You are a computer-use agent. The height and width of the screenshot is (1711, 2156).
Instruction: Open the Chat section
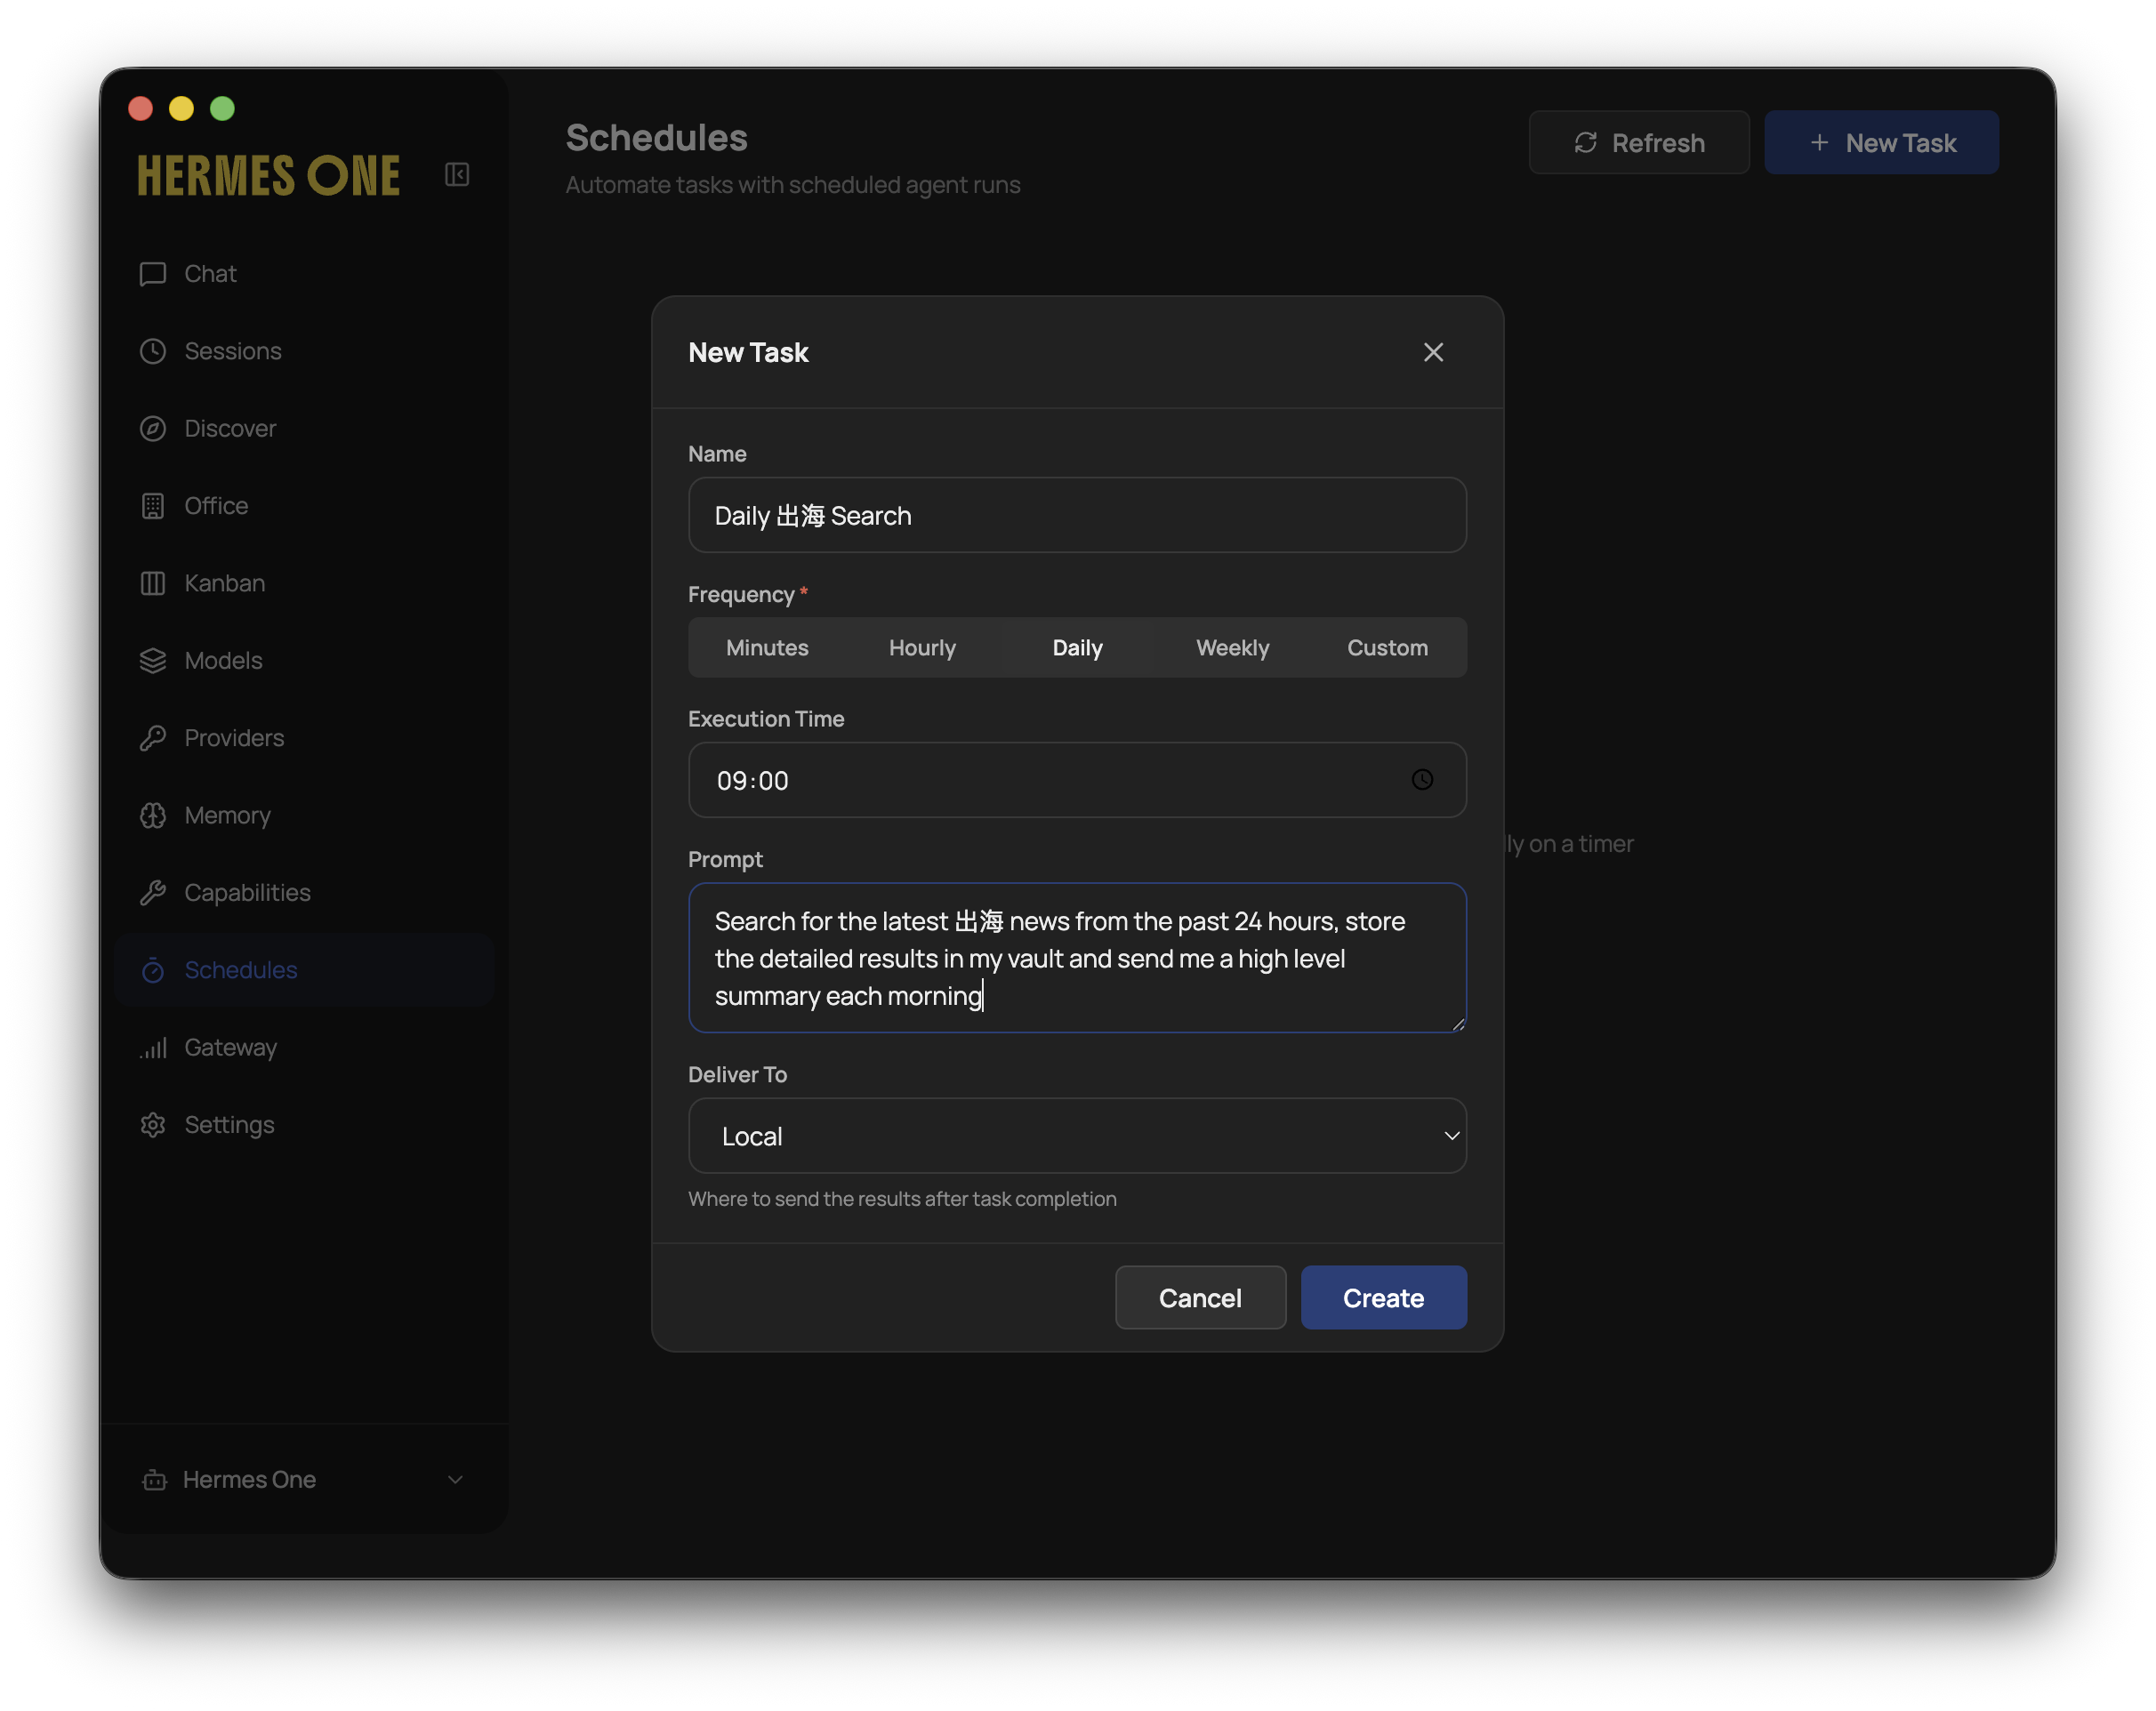pos(304,274)
